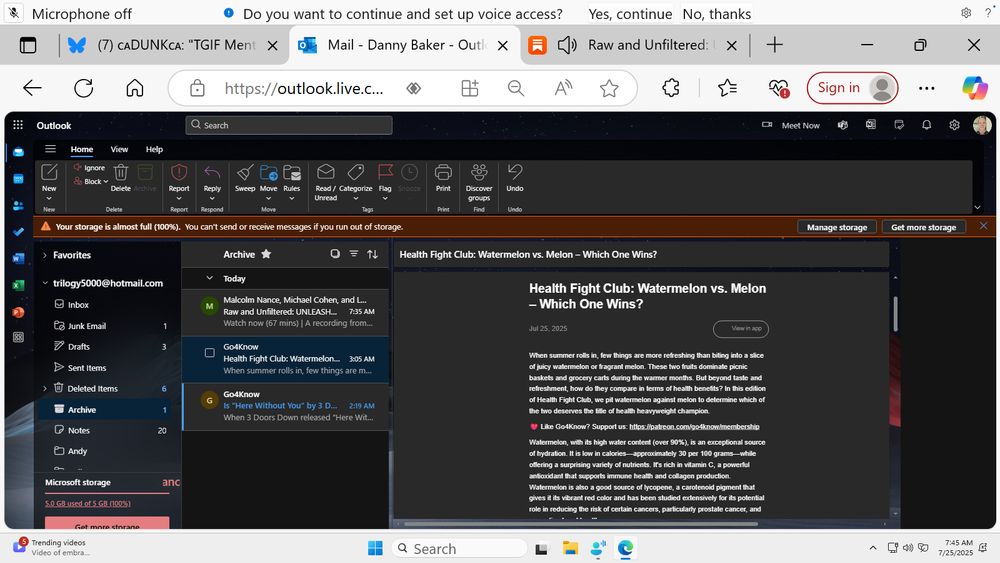
Task: Click the Move to folder icon
Action: pos(268,172)
